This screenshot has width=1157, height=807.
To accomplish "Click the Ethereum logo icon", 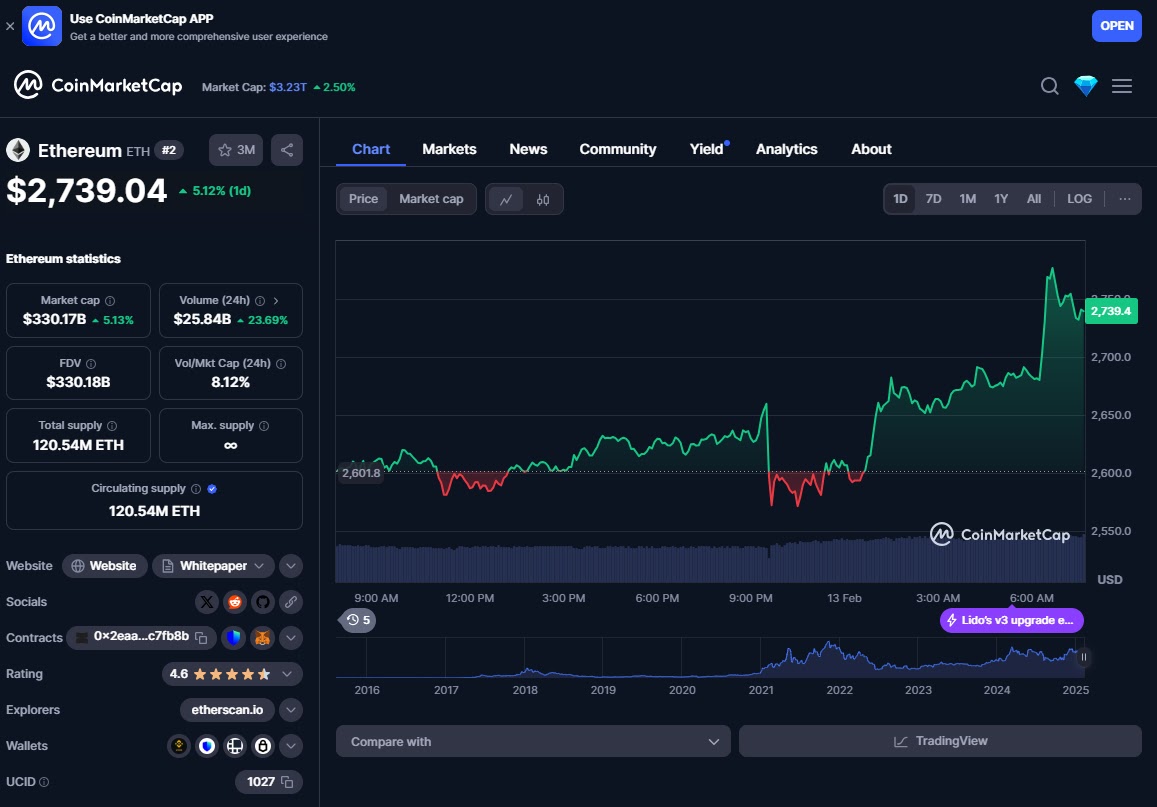I will coord(18,150).
